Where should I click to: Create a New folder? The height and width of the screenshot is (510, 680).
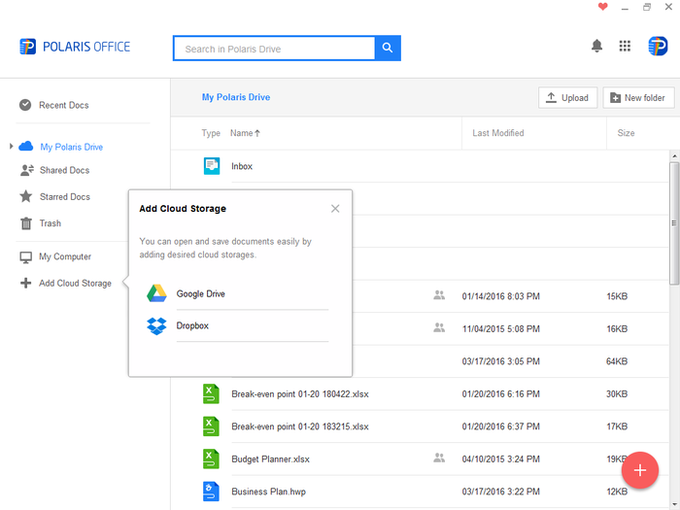(639, 97)
